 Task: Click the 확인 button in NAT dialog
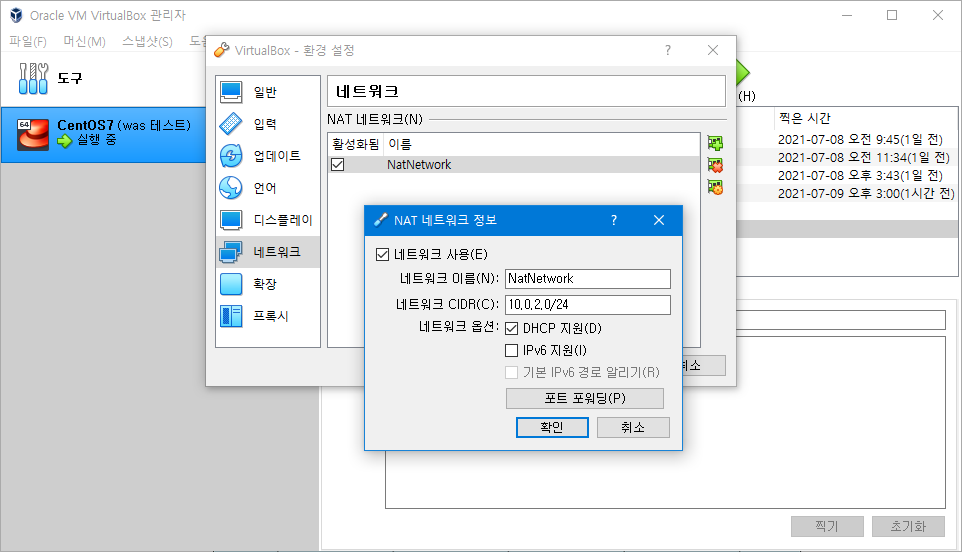click(552, 427)
